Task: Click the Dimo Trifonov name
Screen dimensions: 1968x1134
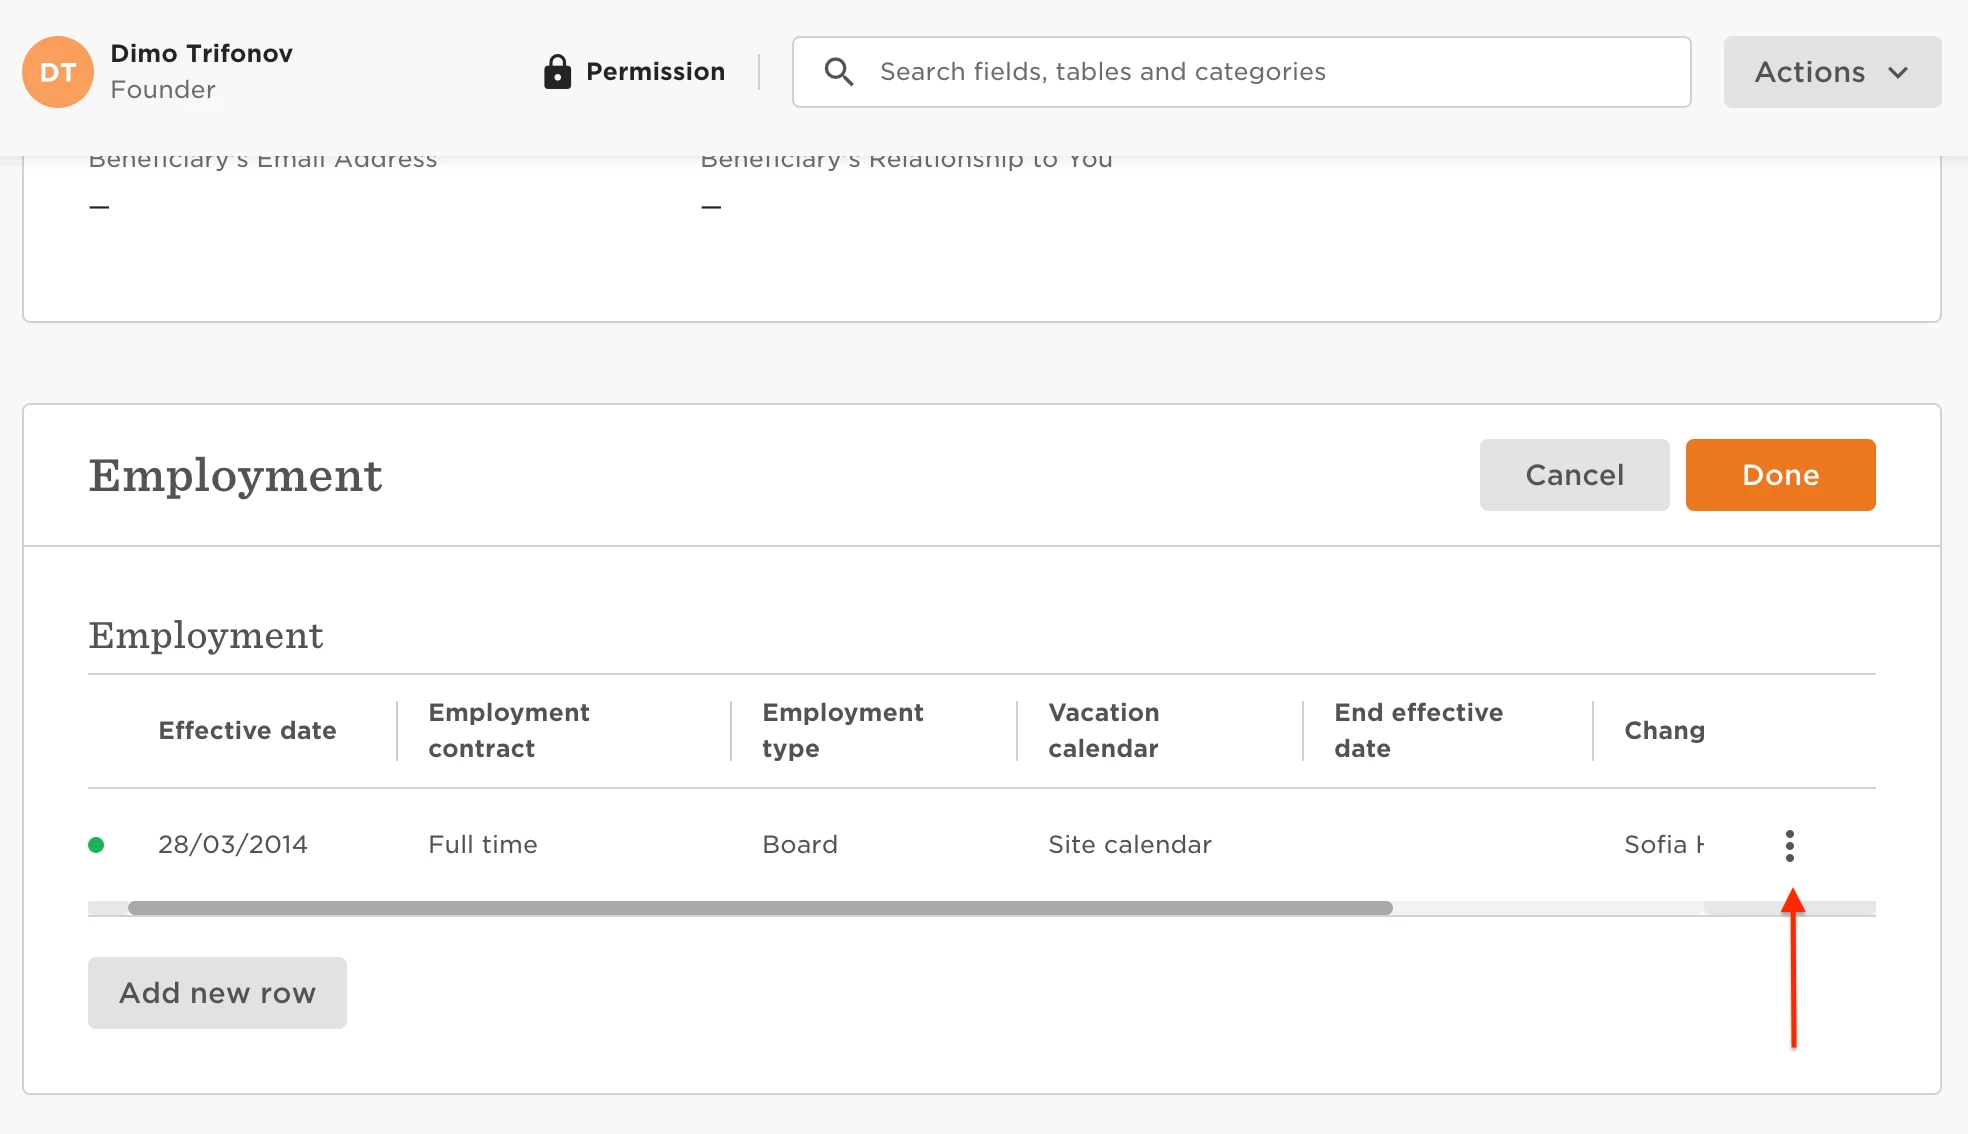Action: (x=201, y=53)
